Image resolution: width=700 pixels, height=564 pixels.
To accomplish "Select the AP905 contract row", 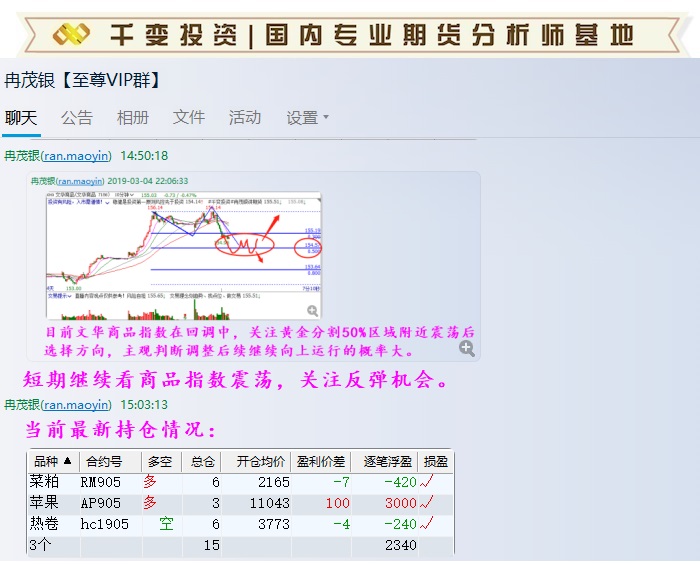I will point(101,503).
